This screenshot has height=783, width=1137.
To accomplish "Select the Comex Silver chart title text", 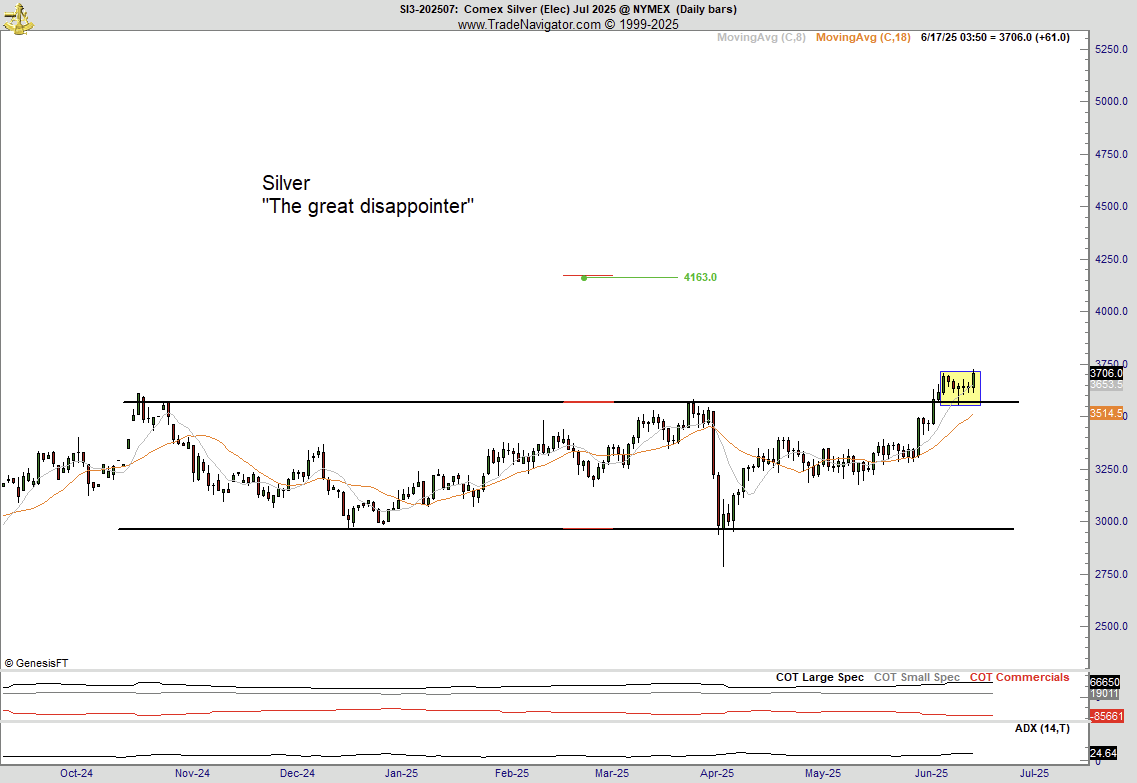I will pyautogui.click(x=568, y=9).
